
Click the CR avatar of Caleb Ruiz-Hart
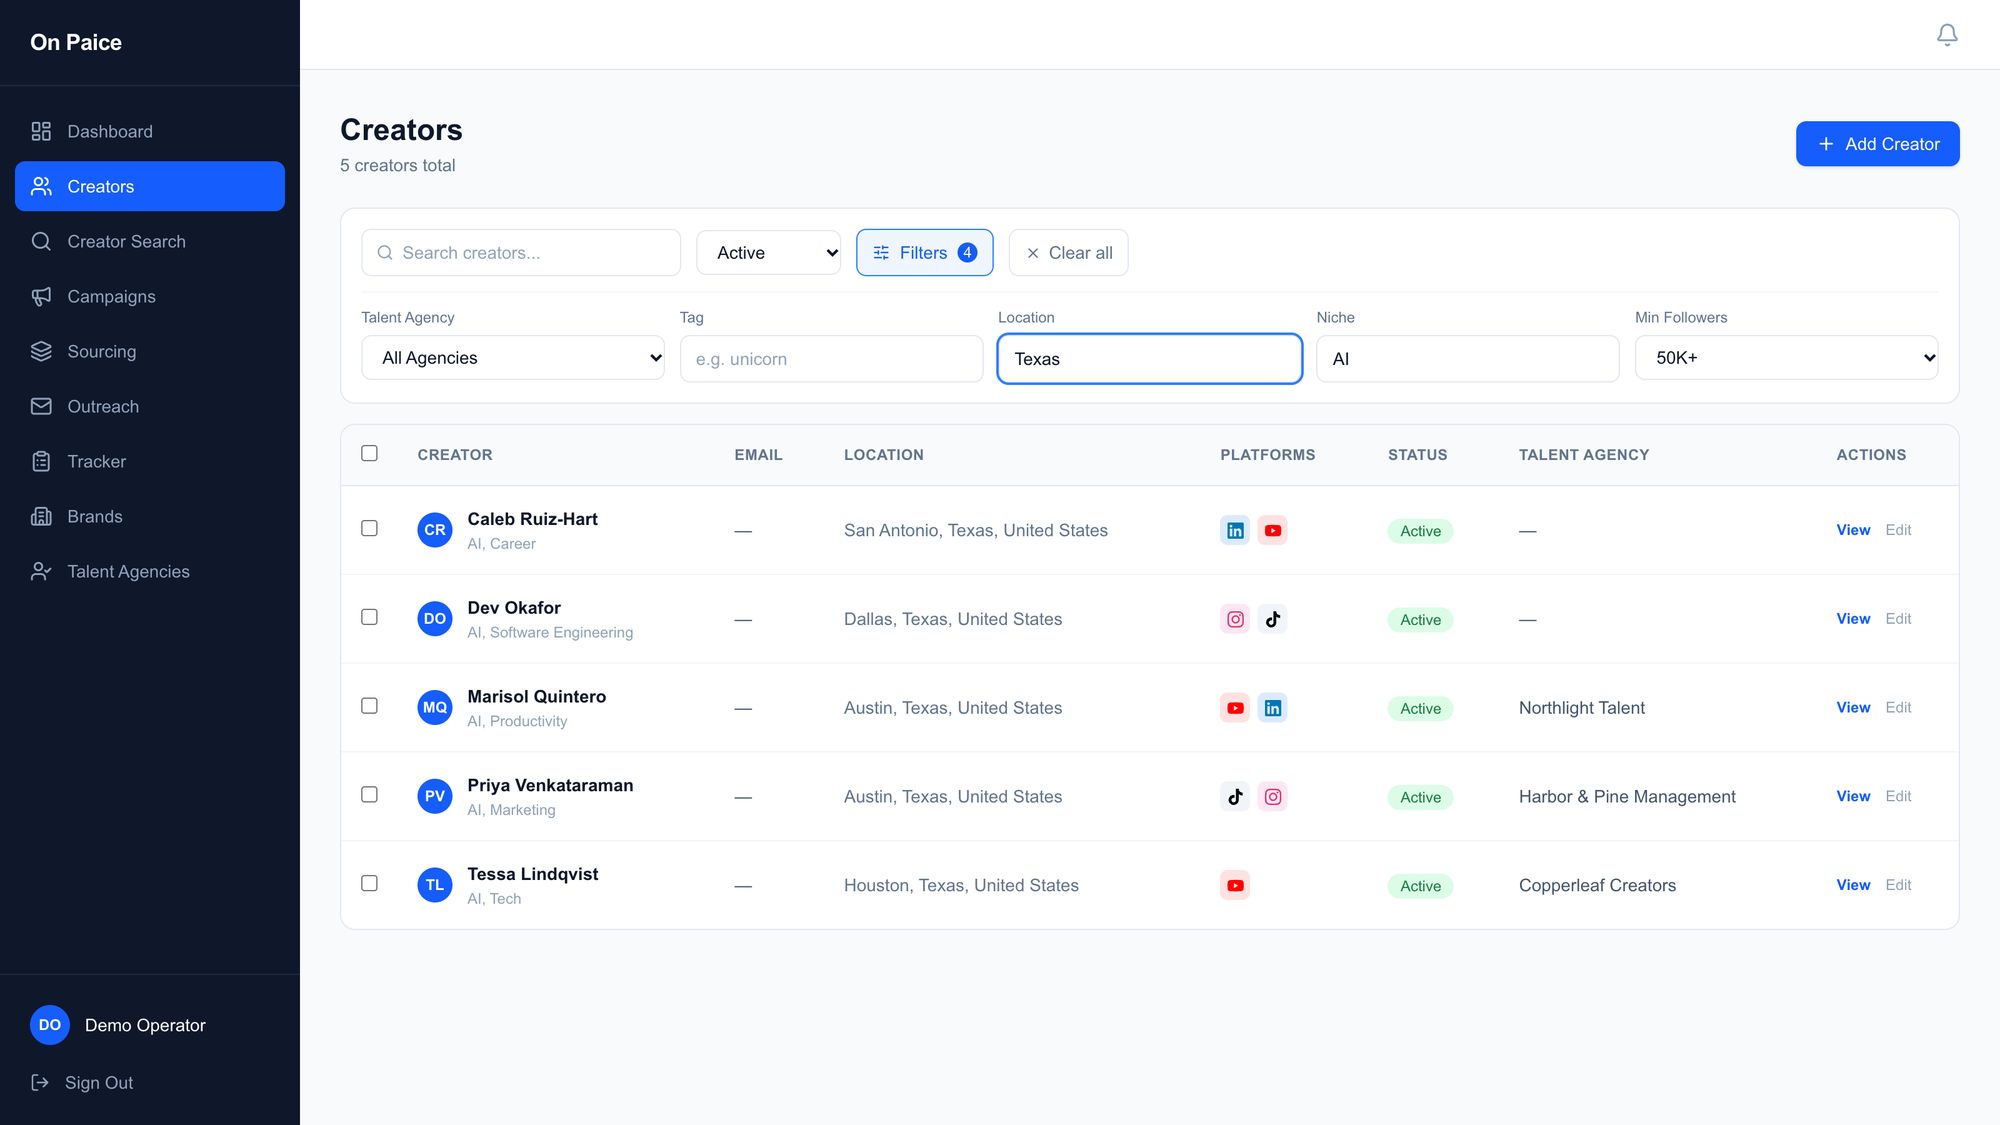[435, 530]
